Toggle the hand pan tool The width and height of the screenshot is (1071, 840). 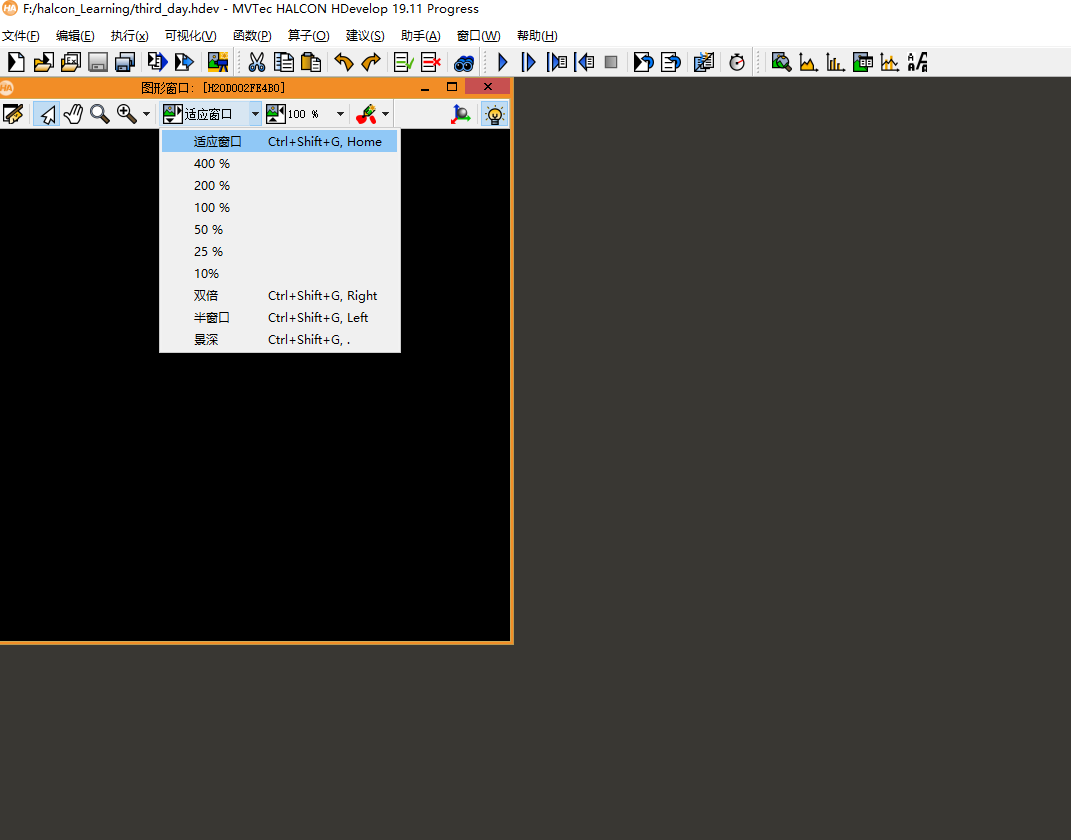click(73, 114)
